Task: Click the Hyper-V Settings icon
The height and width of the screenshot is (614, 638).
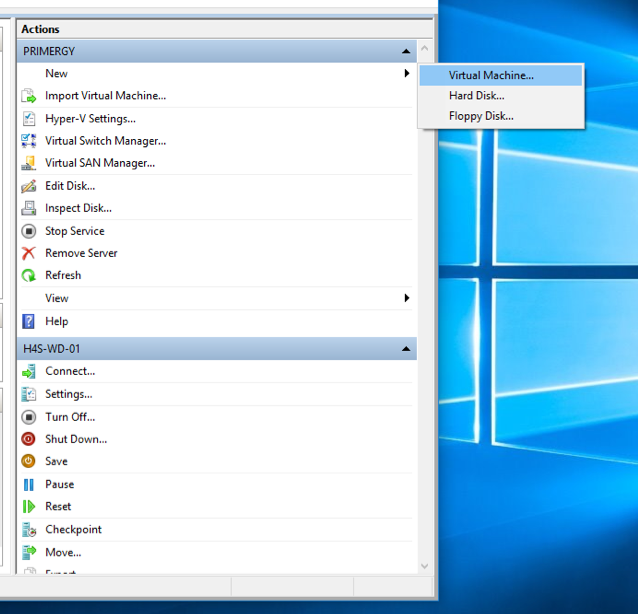Action: point(28,118)
